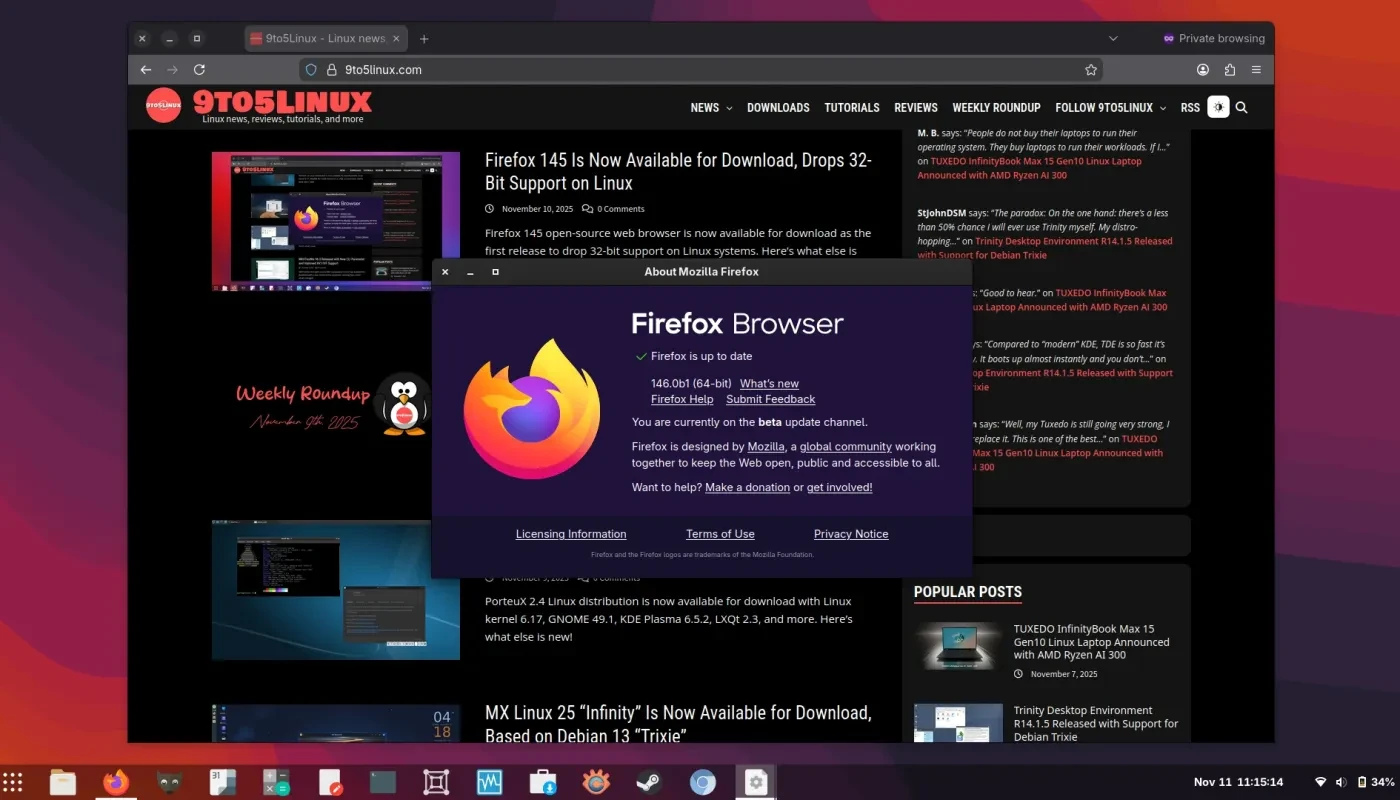Viewport: 1400px width, 800px height.
Task: Select the TUTORIALS menu item
Action: tap(851, 107)
